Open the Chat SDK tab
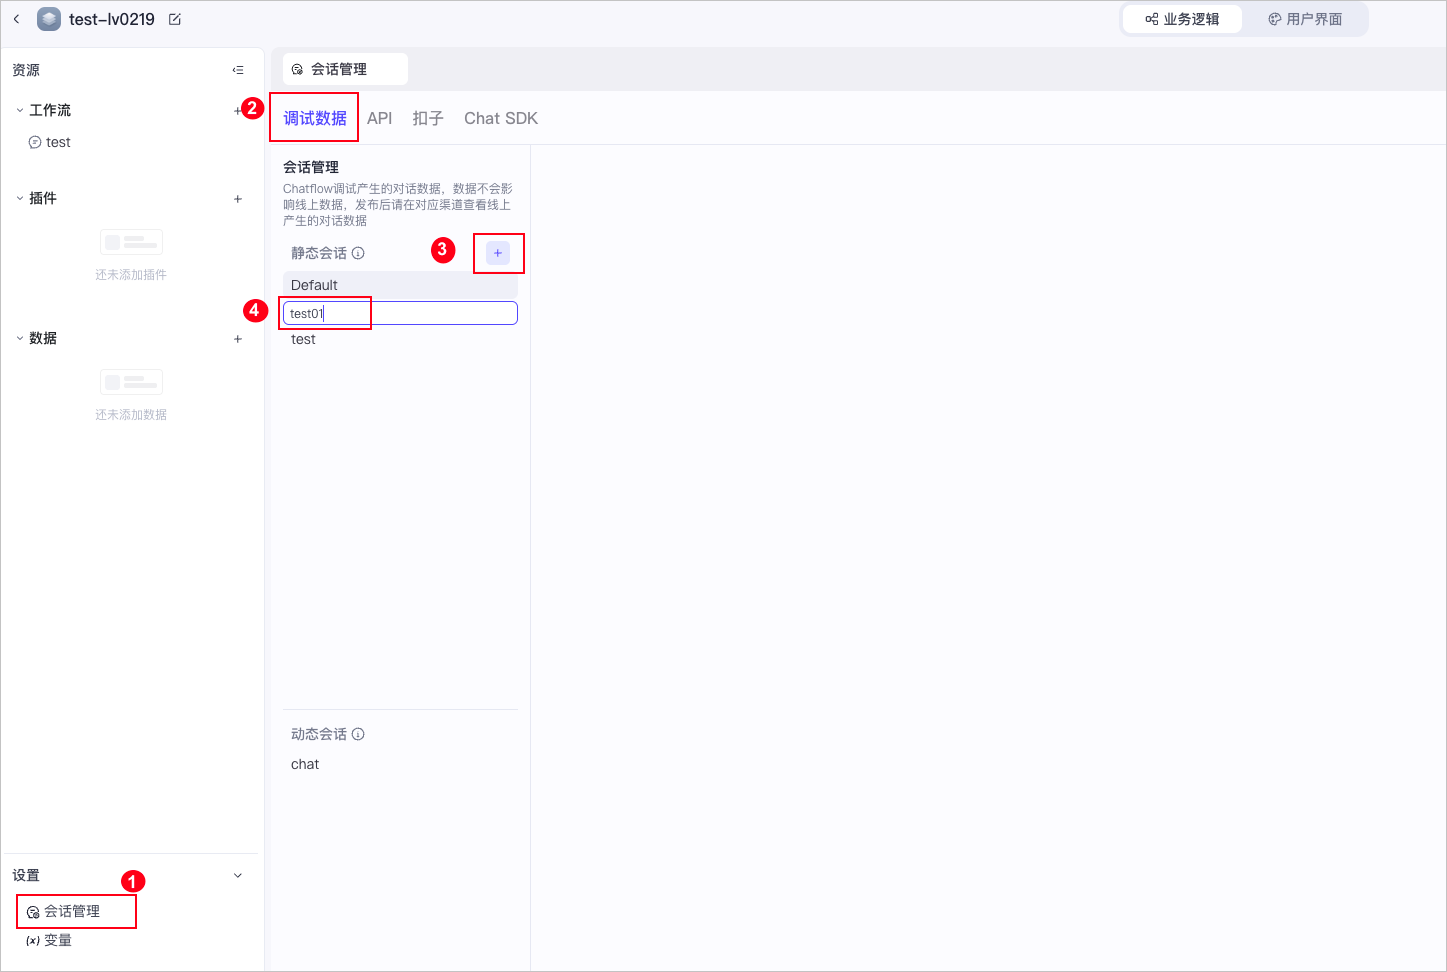This screenshot has height=972, width=1447. [x=501, y=118]
